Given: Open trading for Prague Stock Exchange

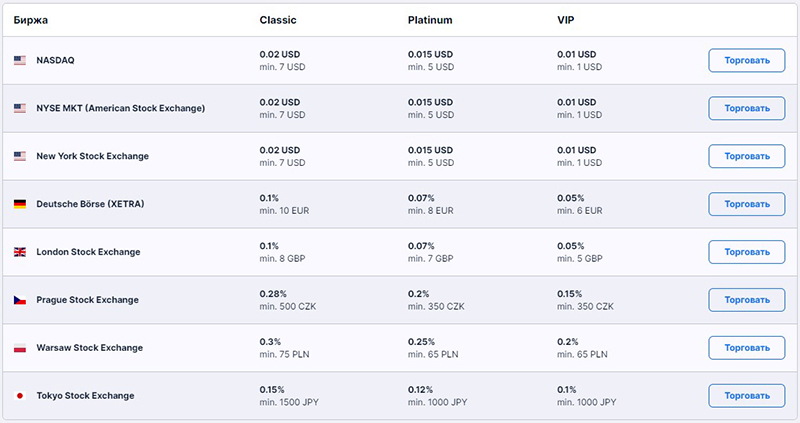Looking at the screenshot, I should [746, 300].
